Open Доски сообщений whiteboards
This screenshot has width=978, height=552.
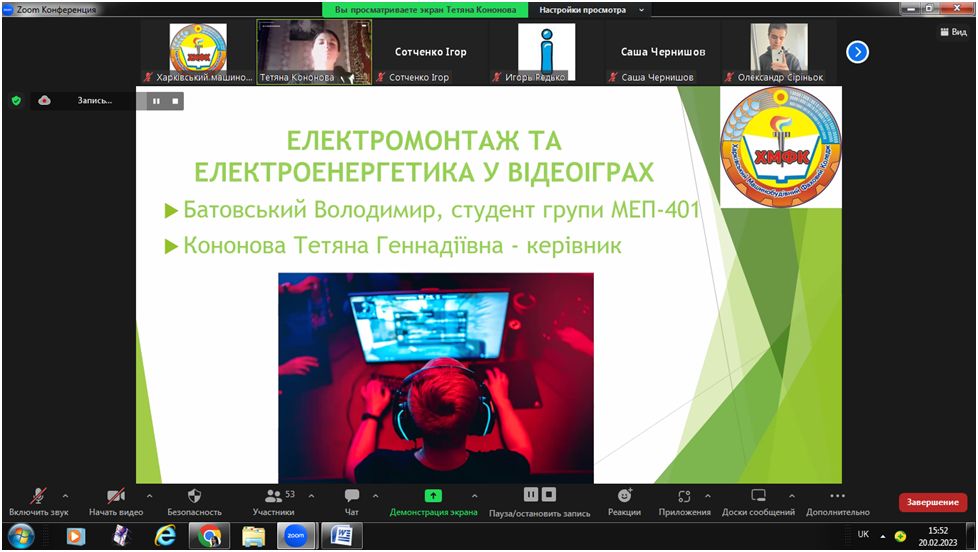pyautogui.click(x=758, y=502)
